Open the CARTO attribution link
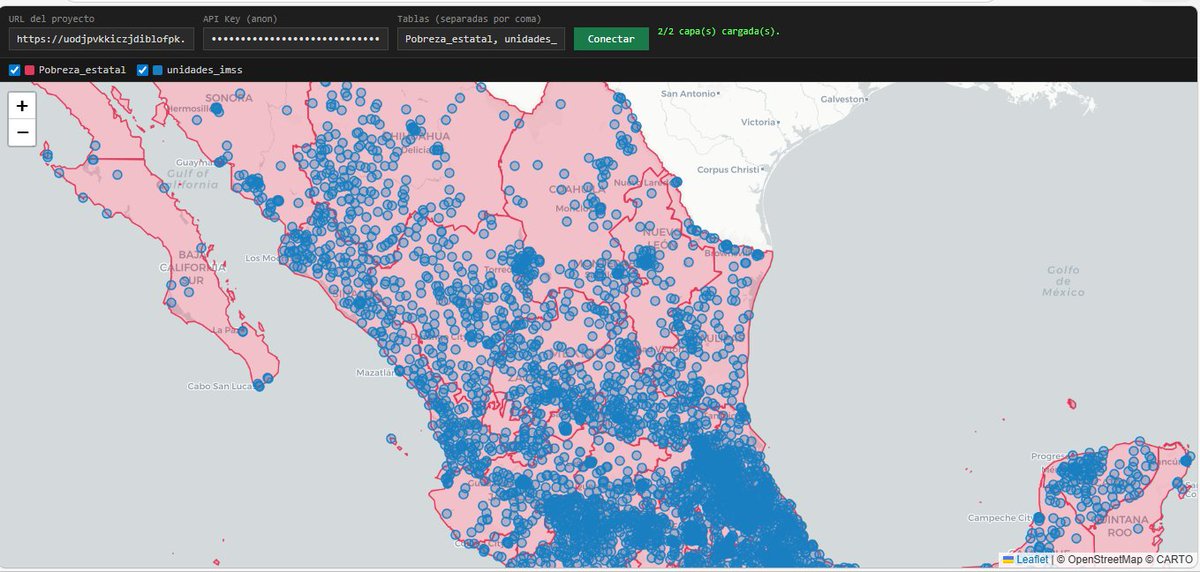Viewport: 1200px width, 572px height. pos(1176,560)
